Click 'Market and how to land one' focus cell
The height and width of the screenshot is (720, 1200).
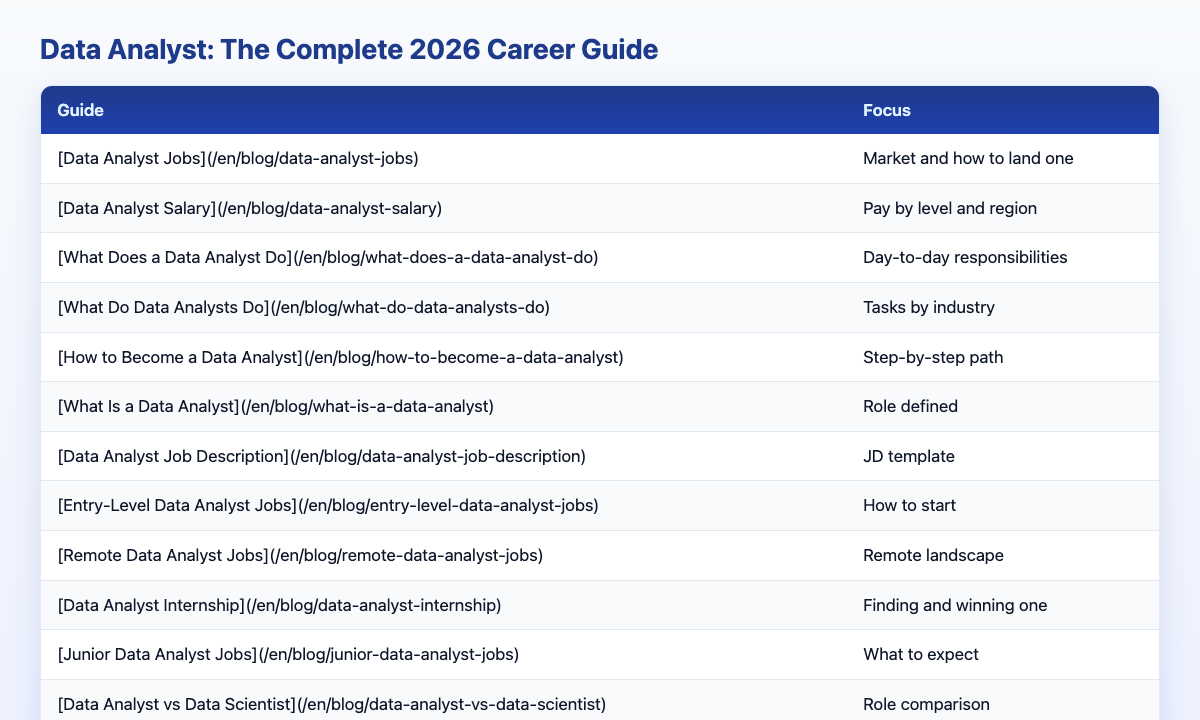pyautogui.click(x=1002, y=159)
